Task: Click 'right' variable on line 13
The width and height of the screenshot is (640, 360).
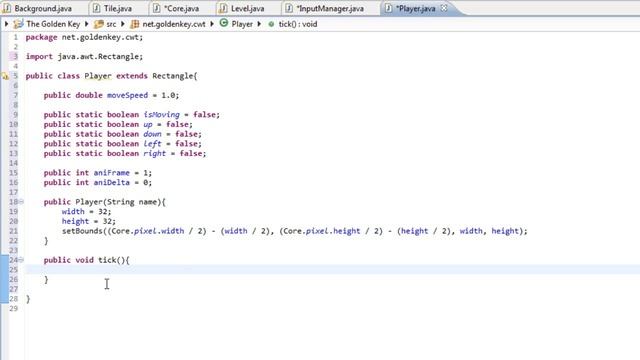Action: 155,153
